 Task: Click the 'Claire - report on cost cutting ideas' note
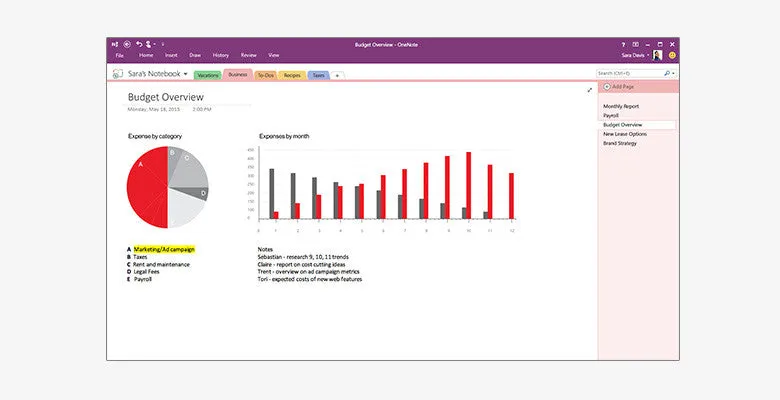(x=301, y=265)
